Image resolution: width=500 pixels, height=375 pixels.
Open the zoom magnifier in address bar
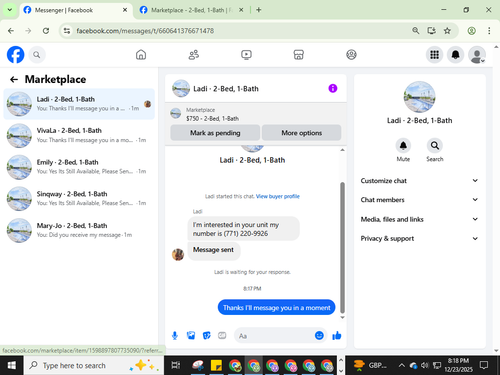(x=415, y=31)
